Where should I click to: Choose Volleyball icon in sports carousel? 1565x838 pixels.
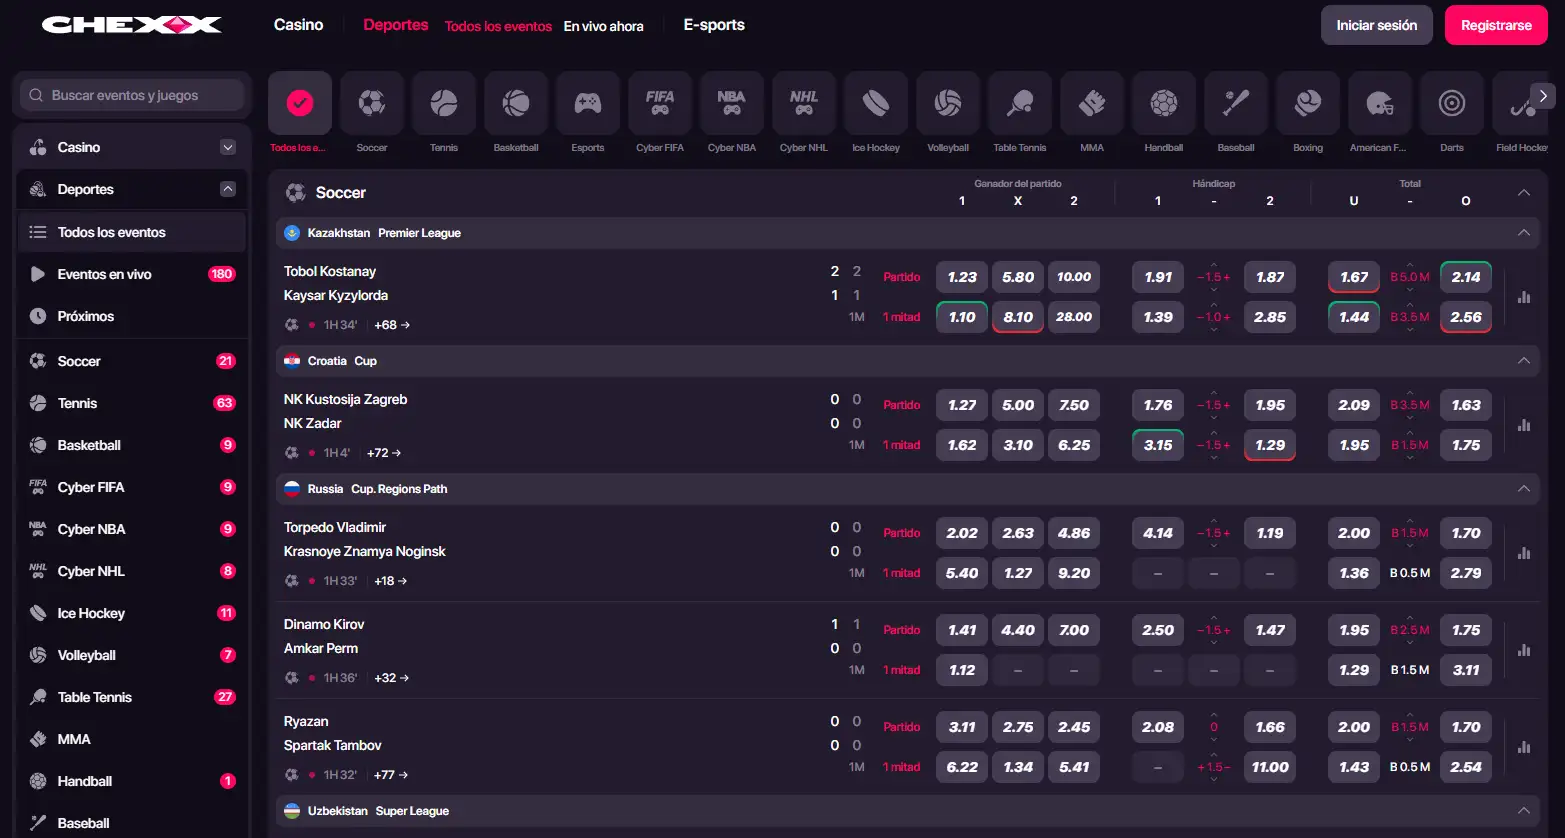[x=948, y=103]
